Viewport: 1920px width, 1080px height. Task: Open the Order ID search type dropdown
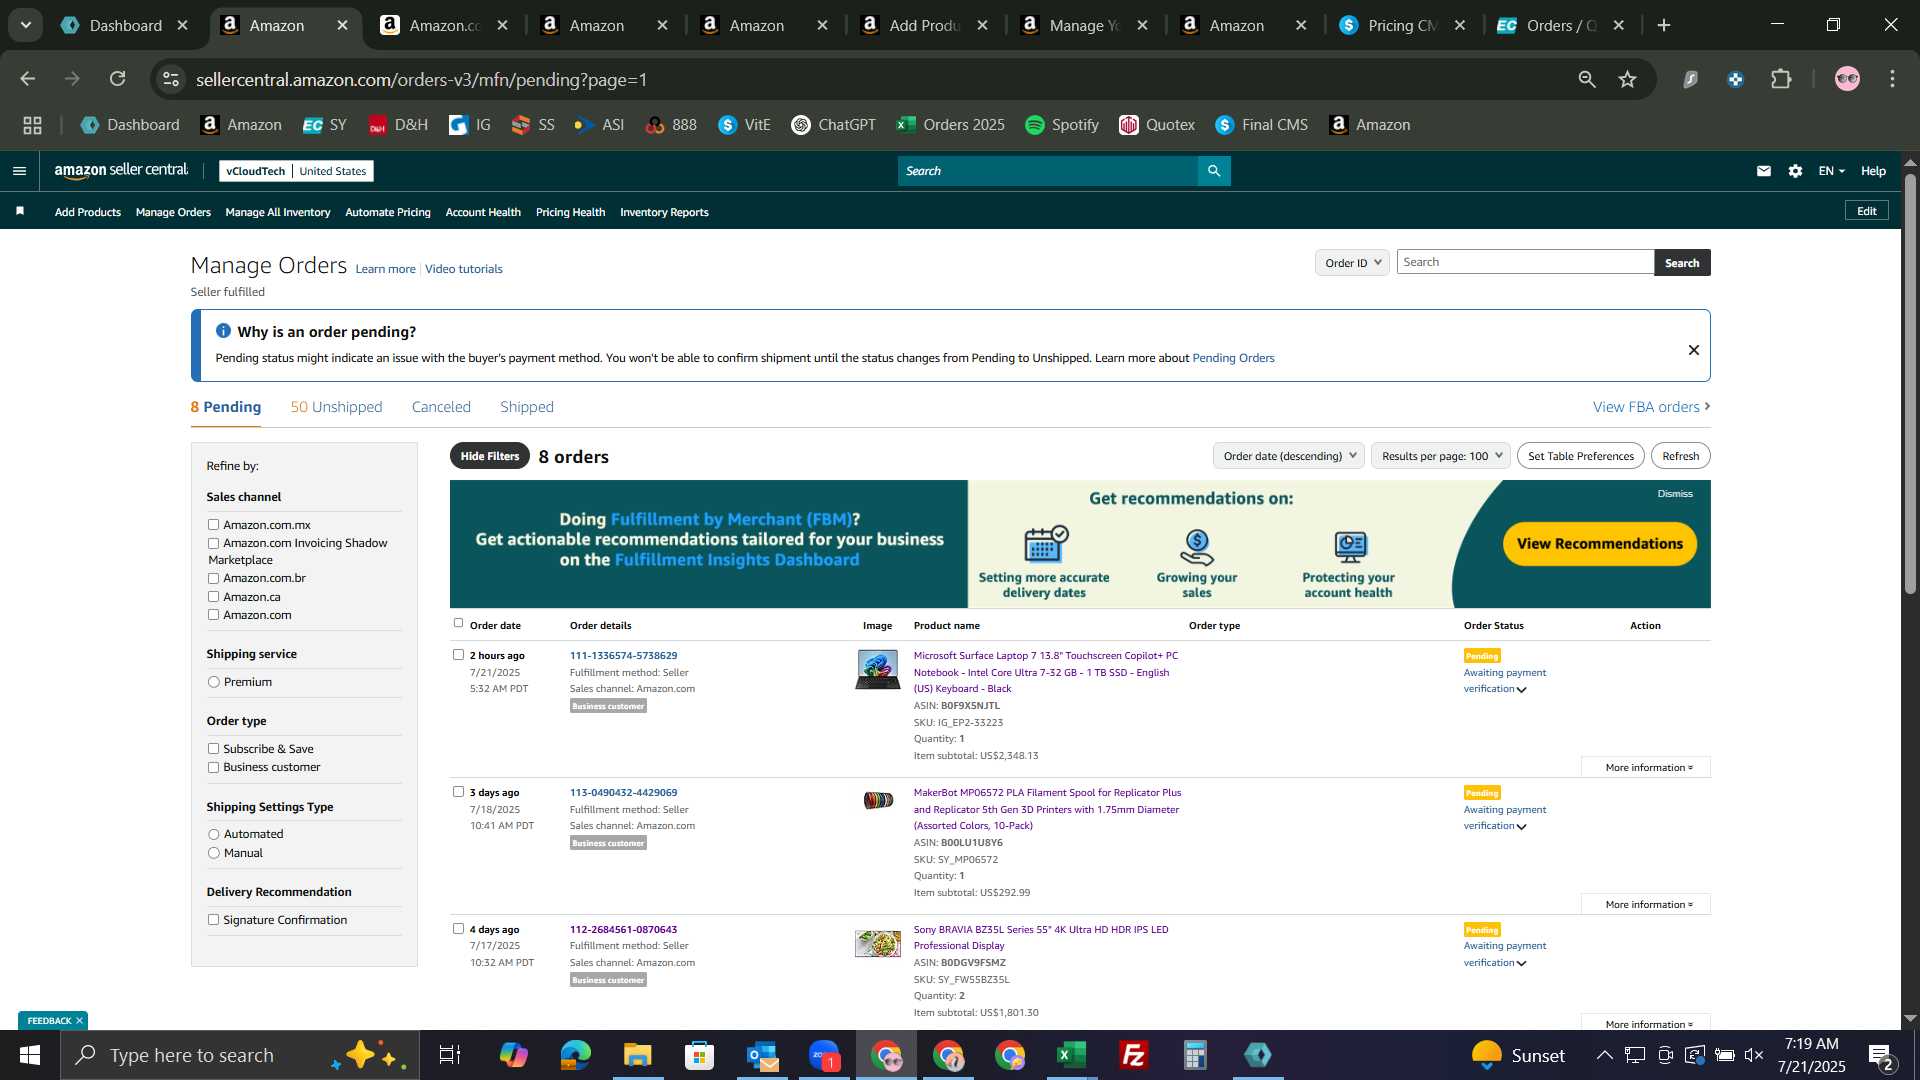(x=1352, y=262)
